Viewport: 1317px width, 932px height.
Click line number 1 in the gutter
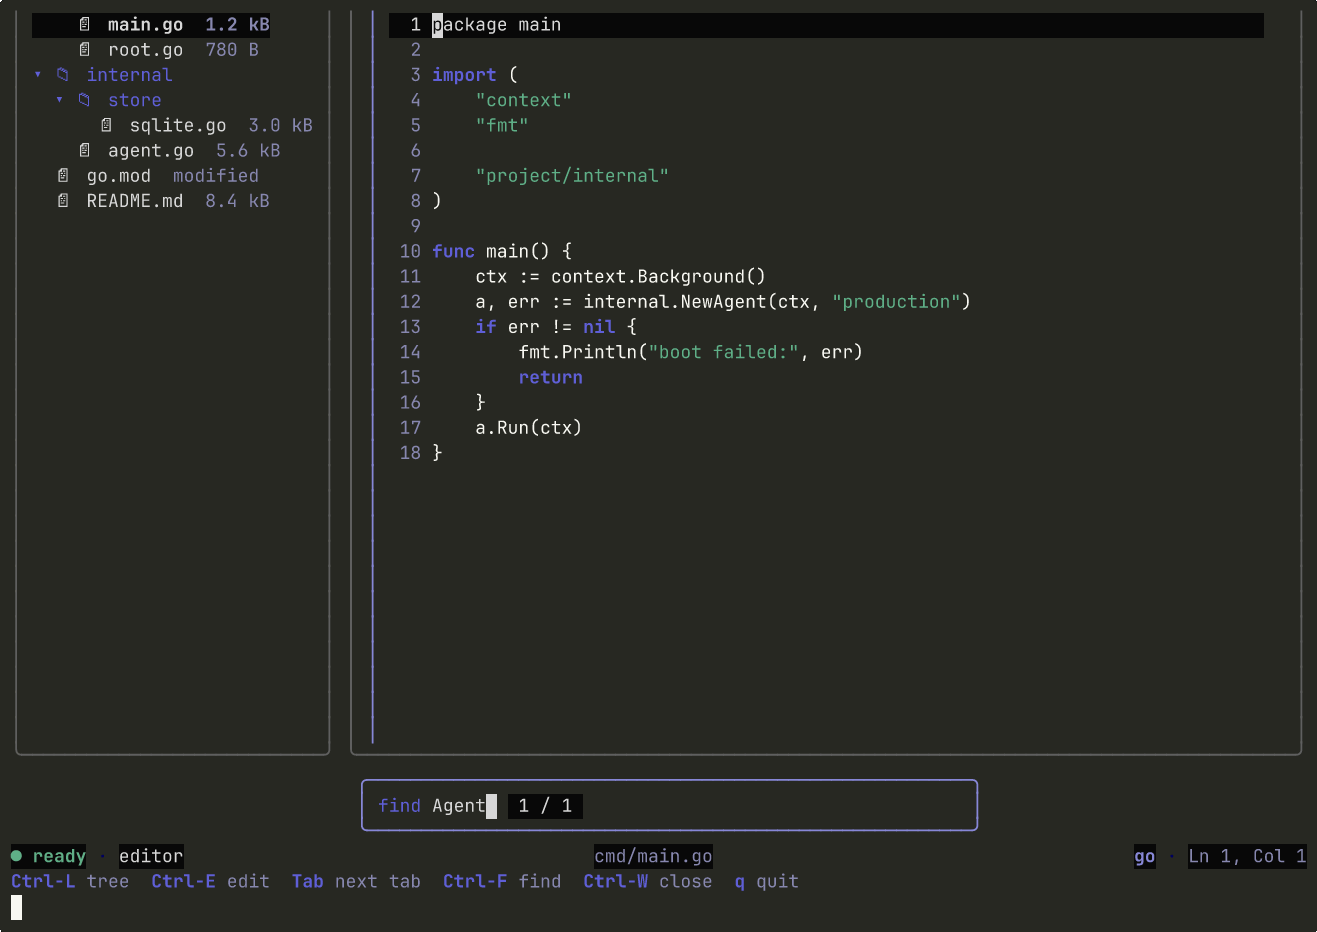click(x=416, y=25)
